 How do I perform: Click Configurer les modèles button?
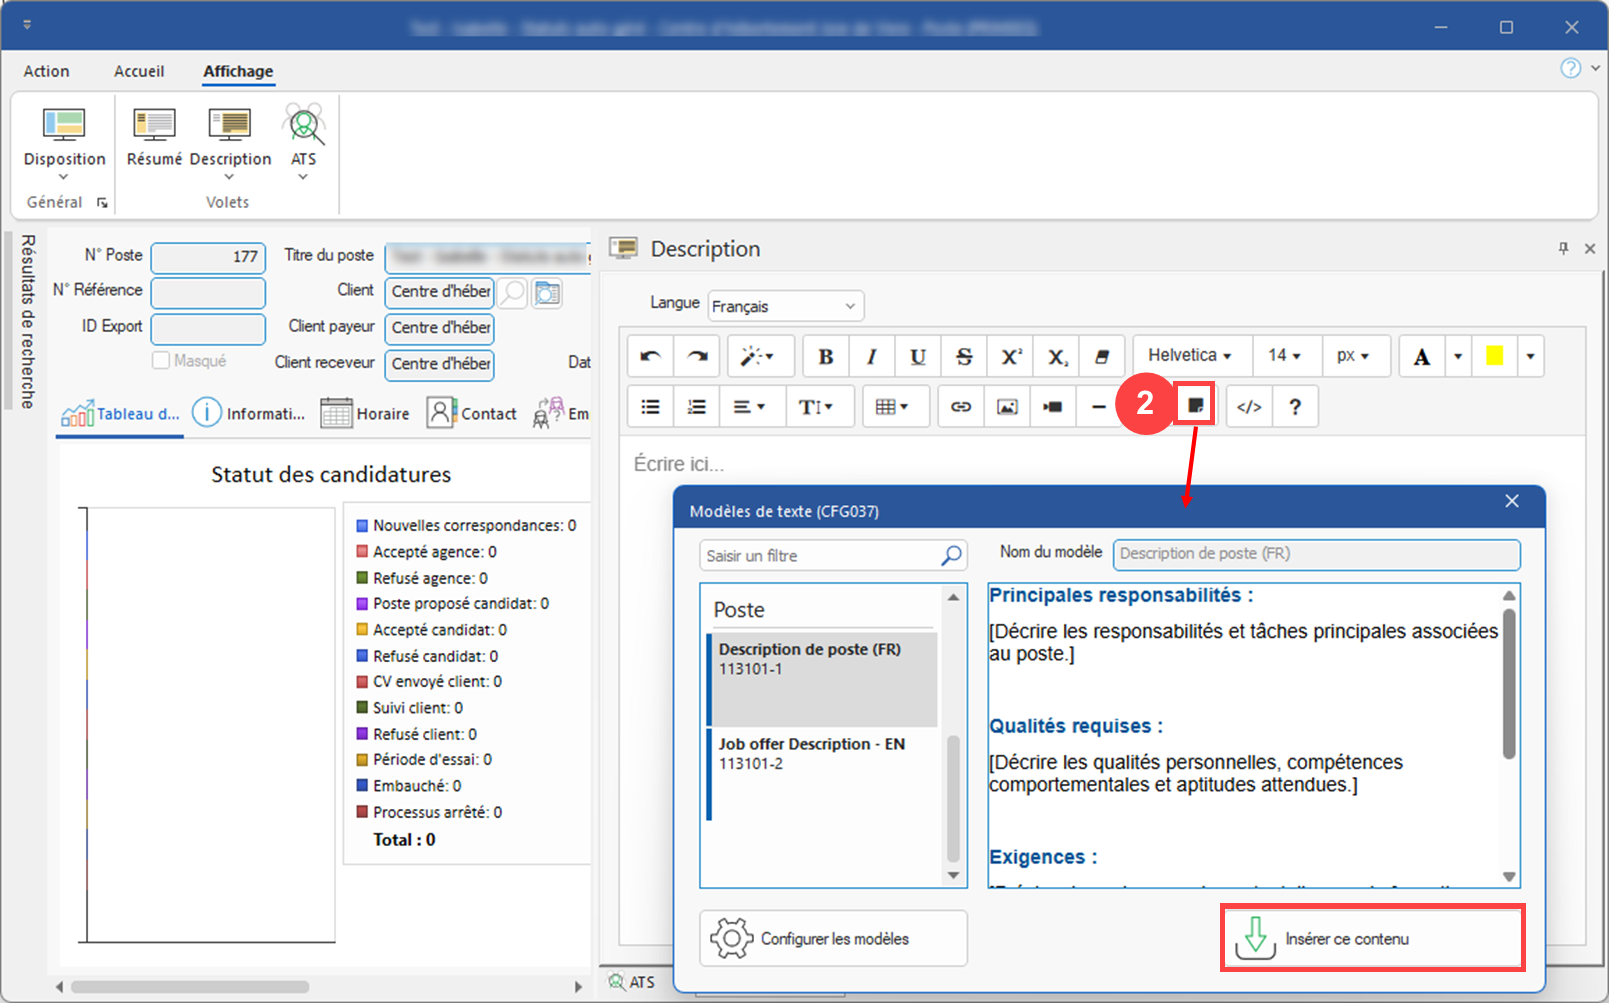[x=833, y=938]
